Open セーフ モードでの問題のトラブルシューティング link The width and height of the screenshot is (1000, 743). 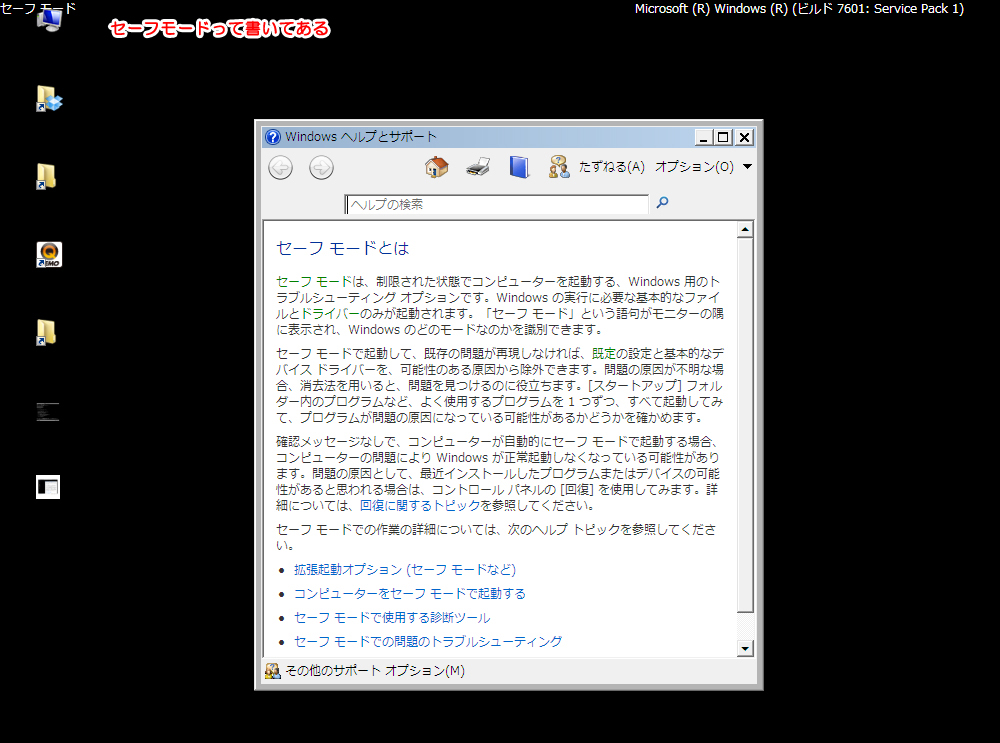(x=427, y=642)
